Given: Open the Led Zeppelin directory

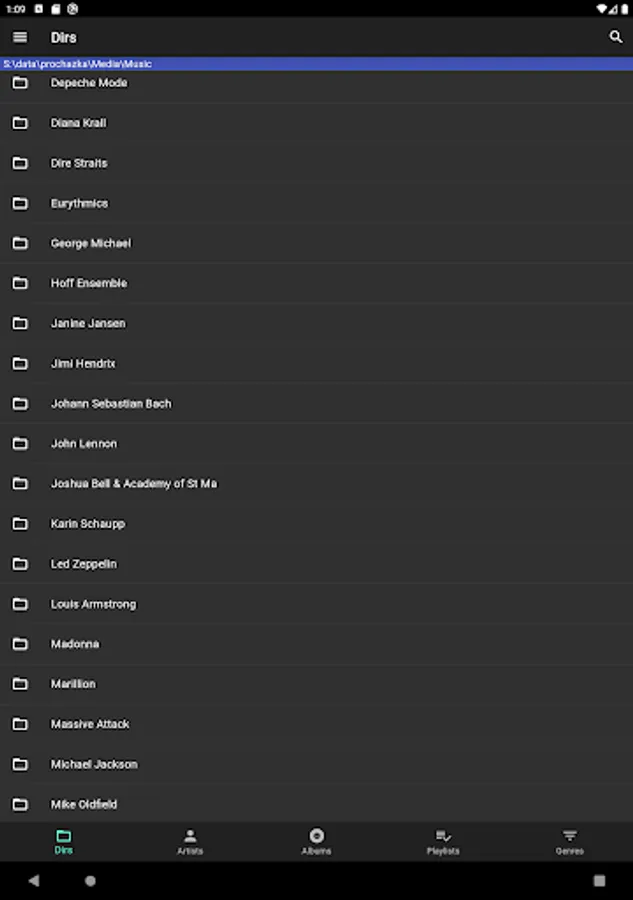Looking at the screenshot, I should [316, 564].
